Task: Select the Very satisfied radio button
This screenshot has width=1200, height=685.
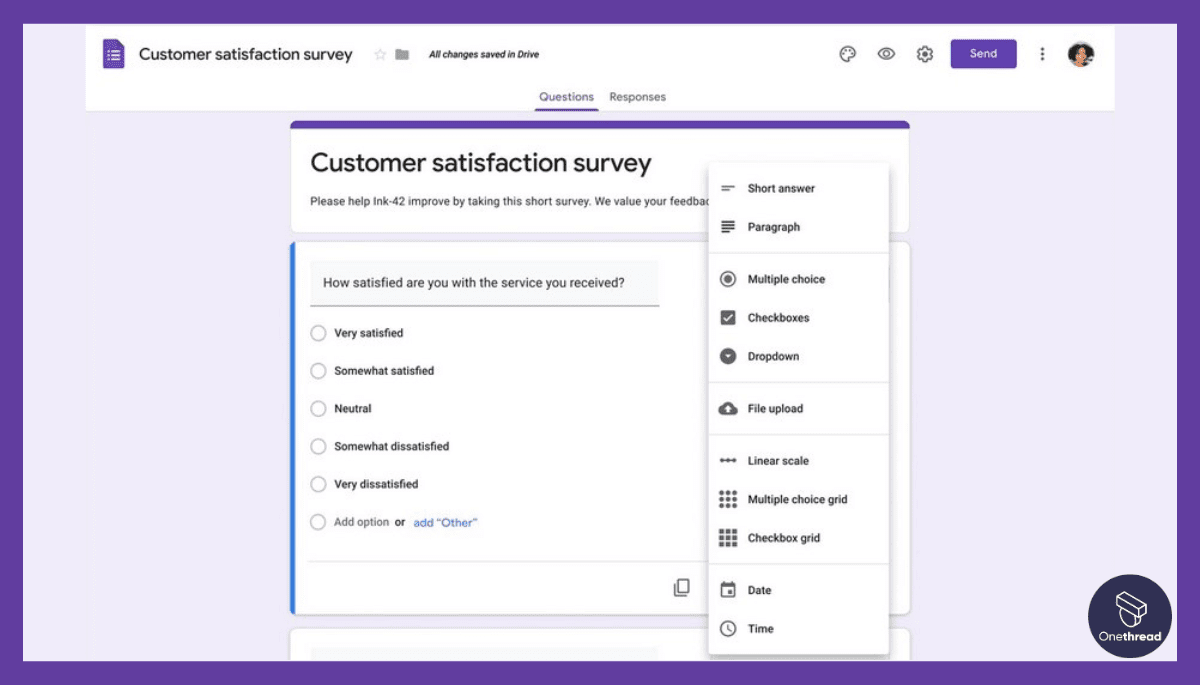Action: pyautogui.click(x=318, y=333)
